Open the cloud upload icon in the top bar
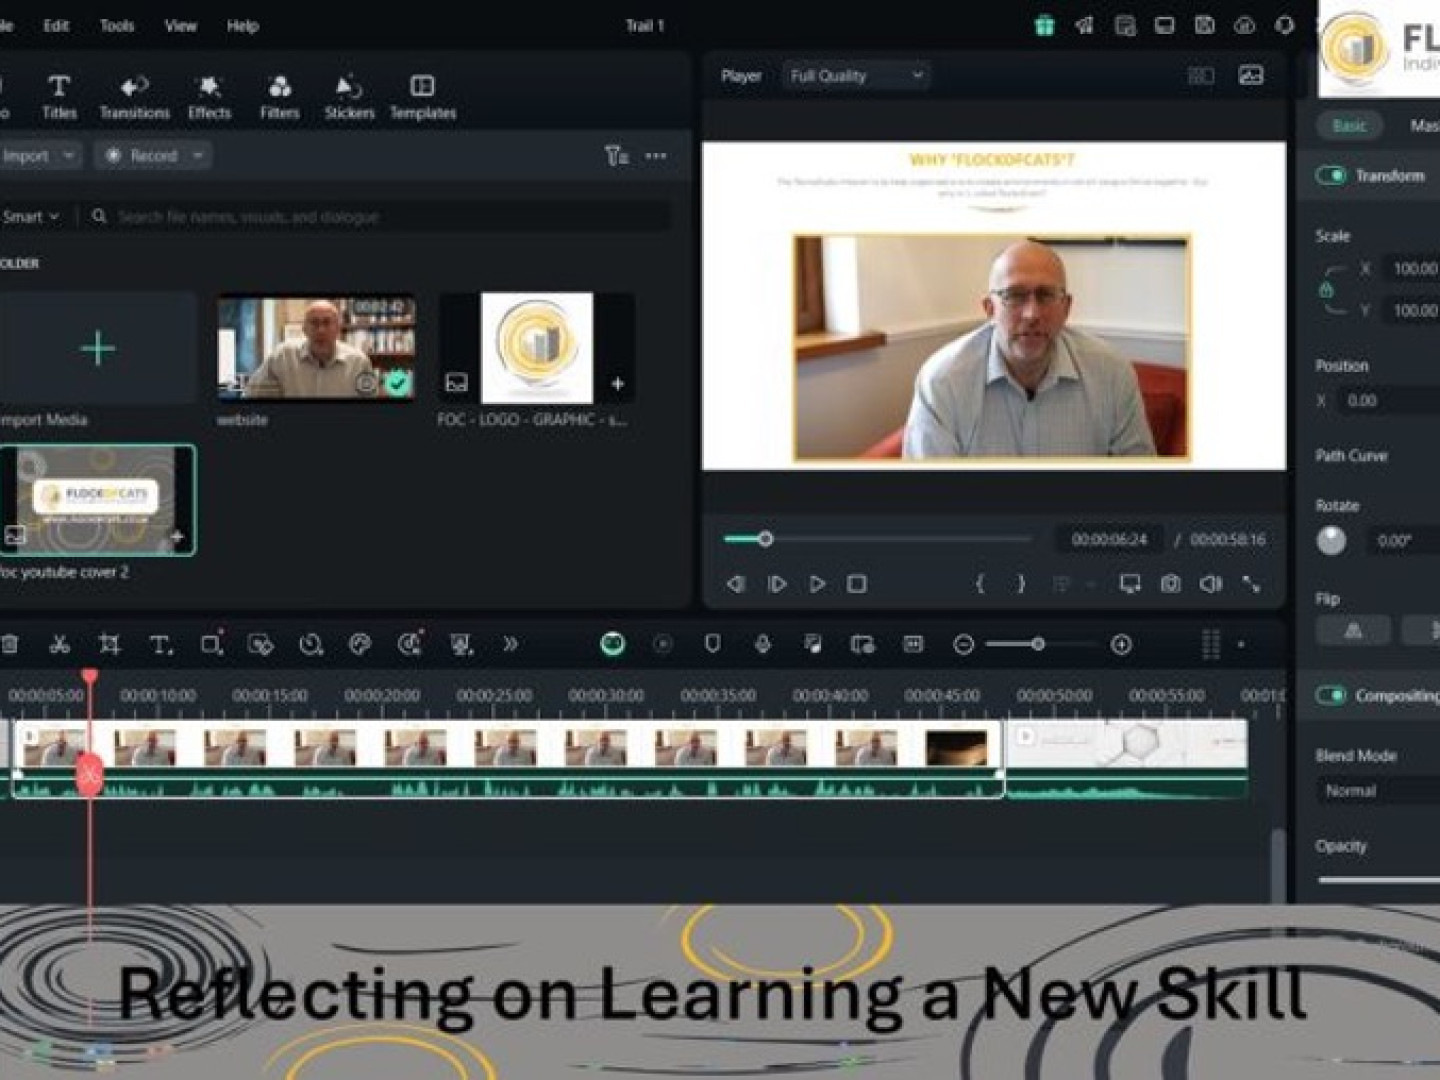 click(x=1244, y=26)
